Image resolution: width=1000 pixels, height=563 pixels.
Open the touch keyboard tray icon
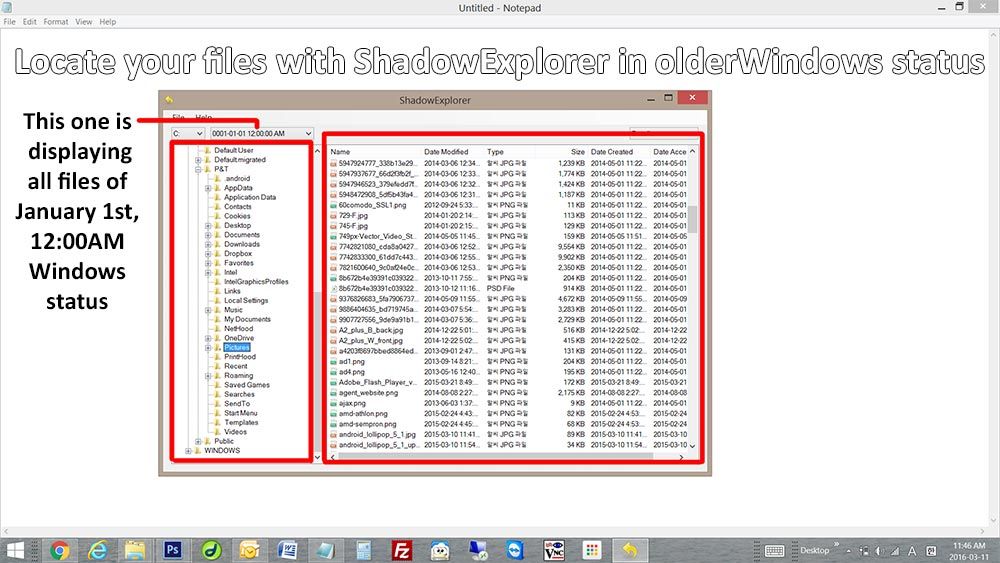tap(774, 551)
